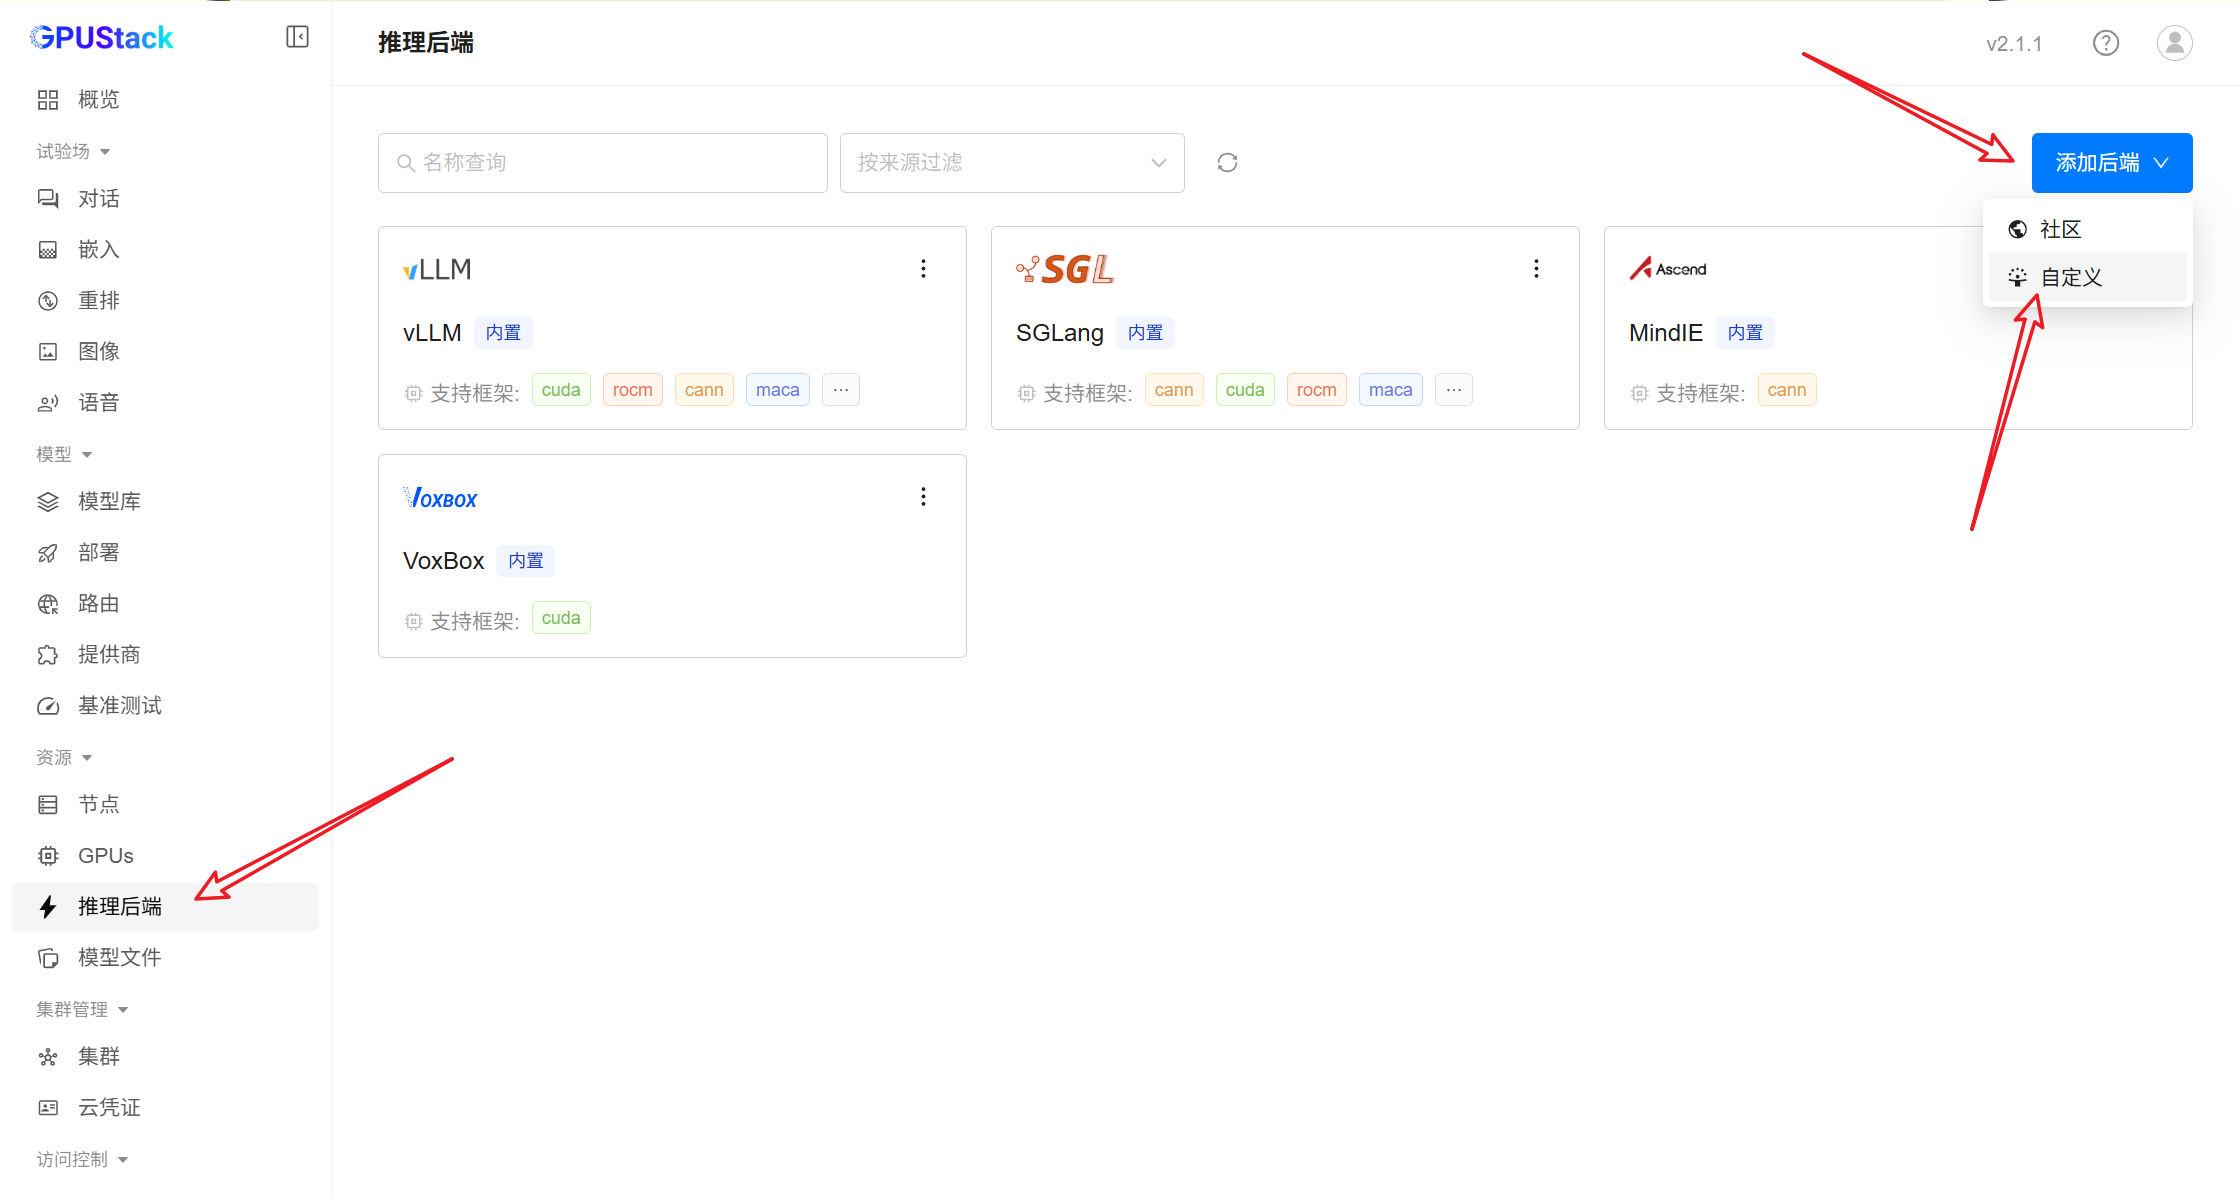Image resolution: width=2240 pixels, height=1198 pixels.
Task: Click the 添加后端 dropdown button
Action: coord(2111,163)
